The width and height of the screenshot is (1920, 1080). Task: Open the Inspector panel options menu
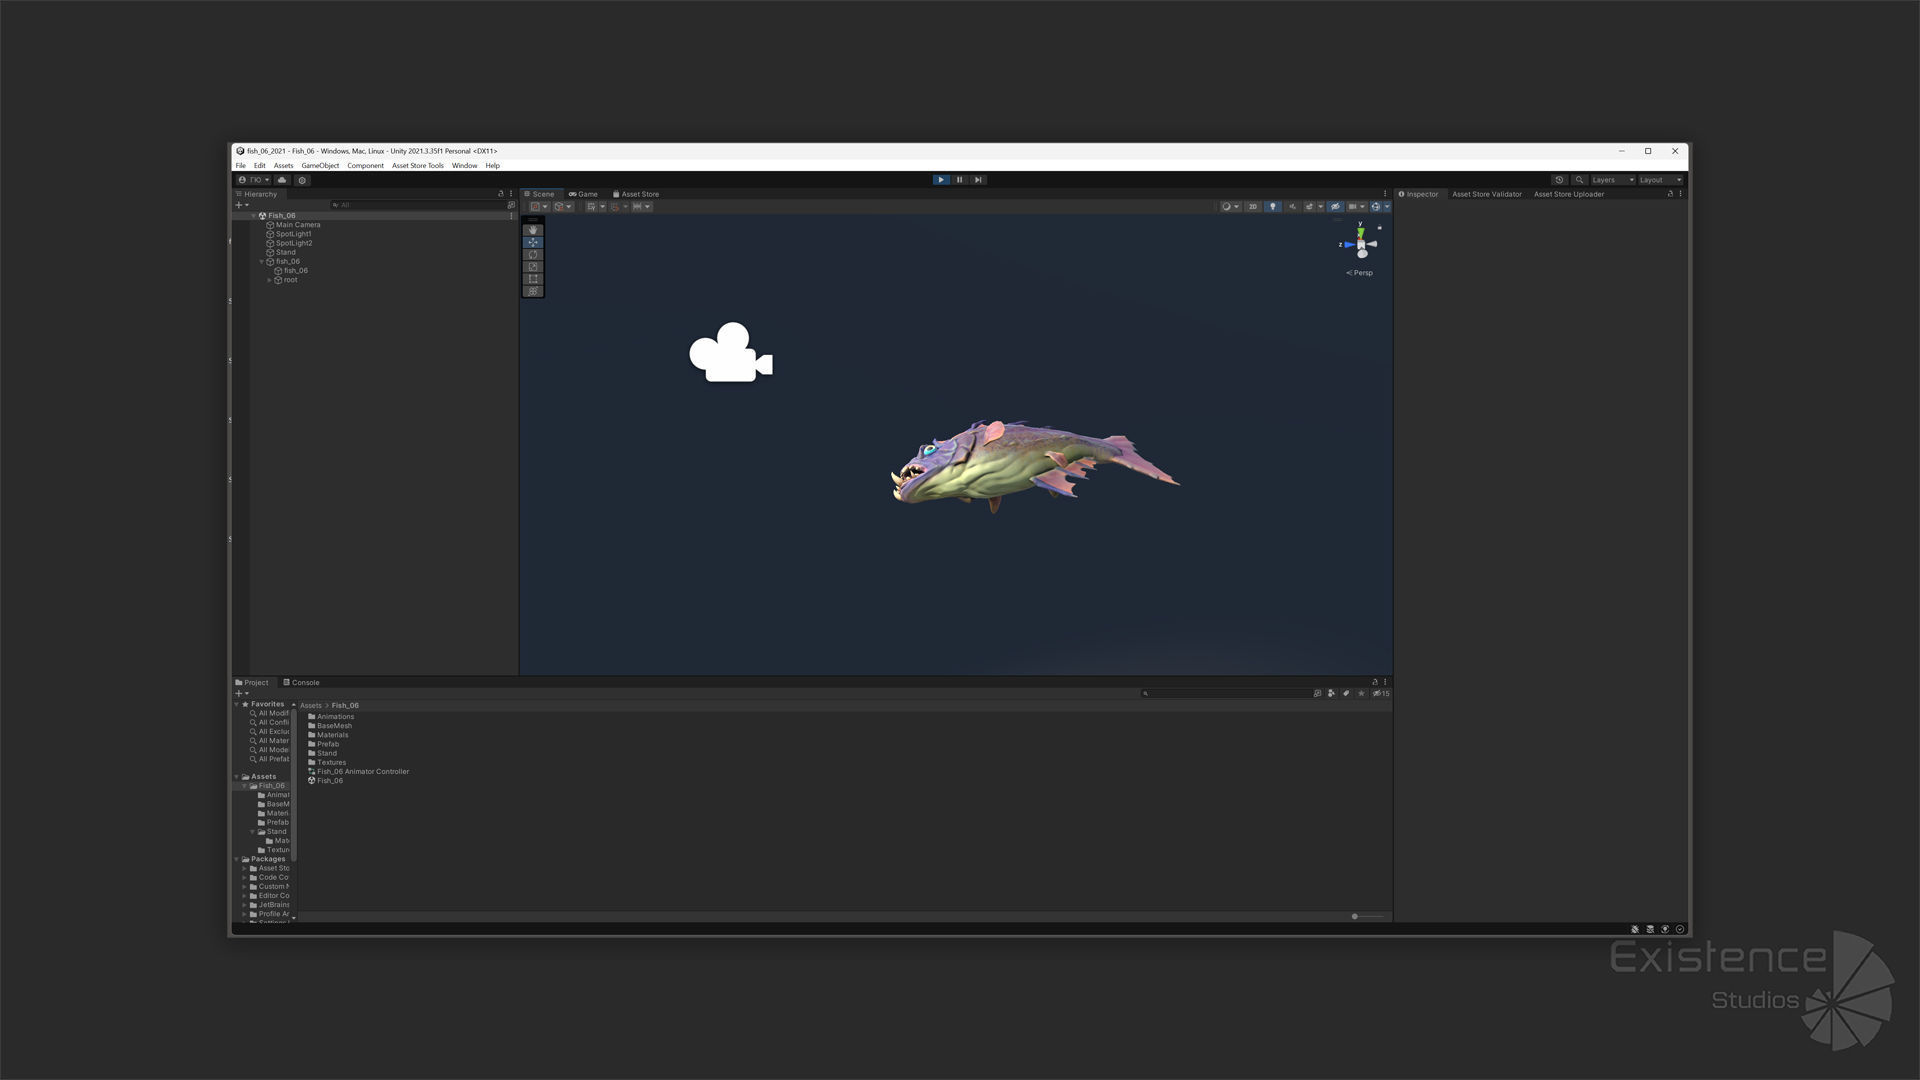(x=1680, y=194)
